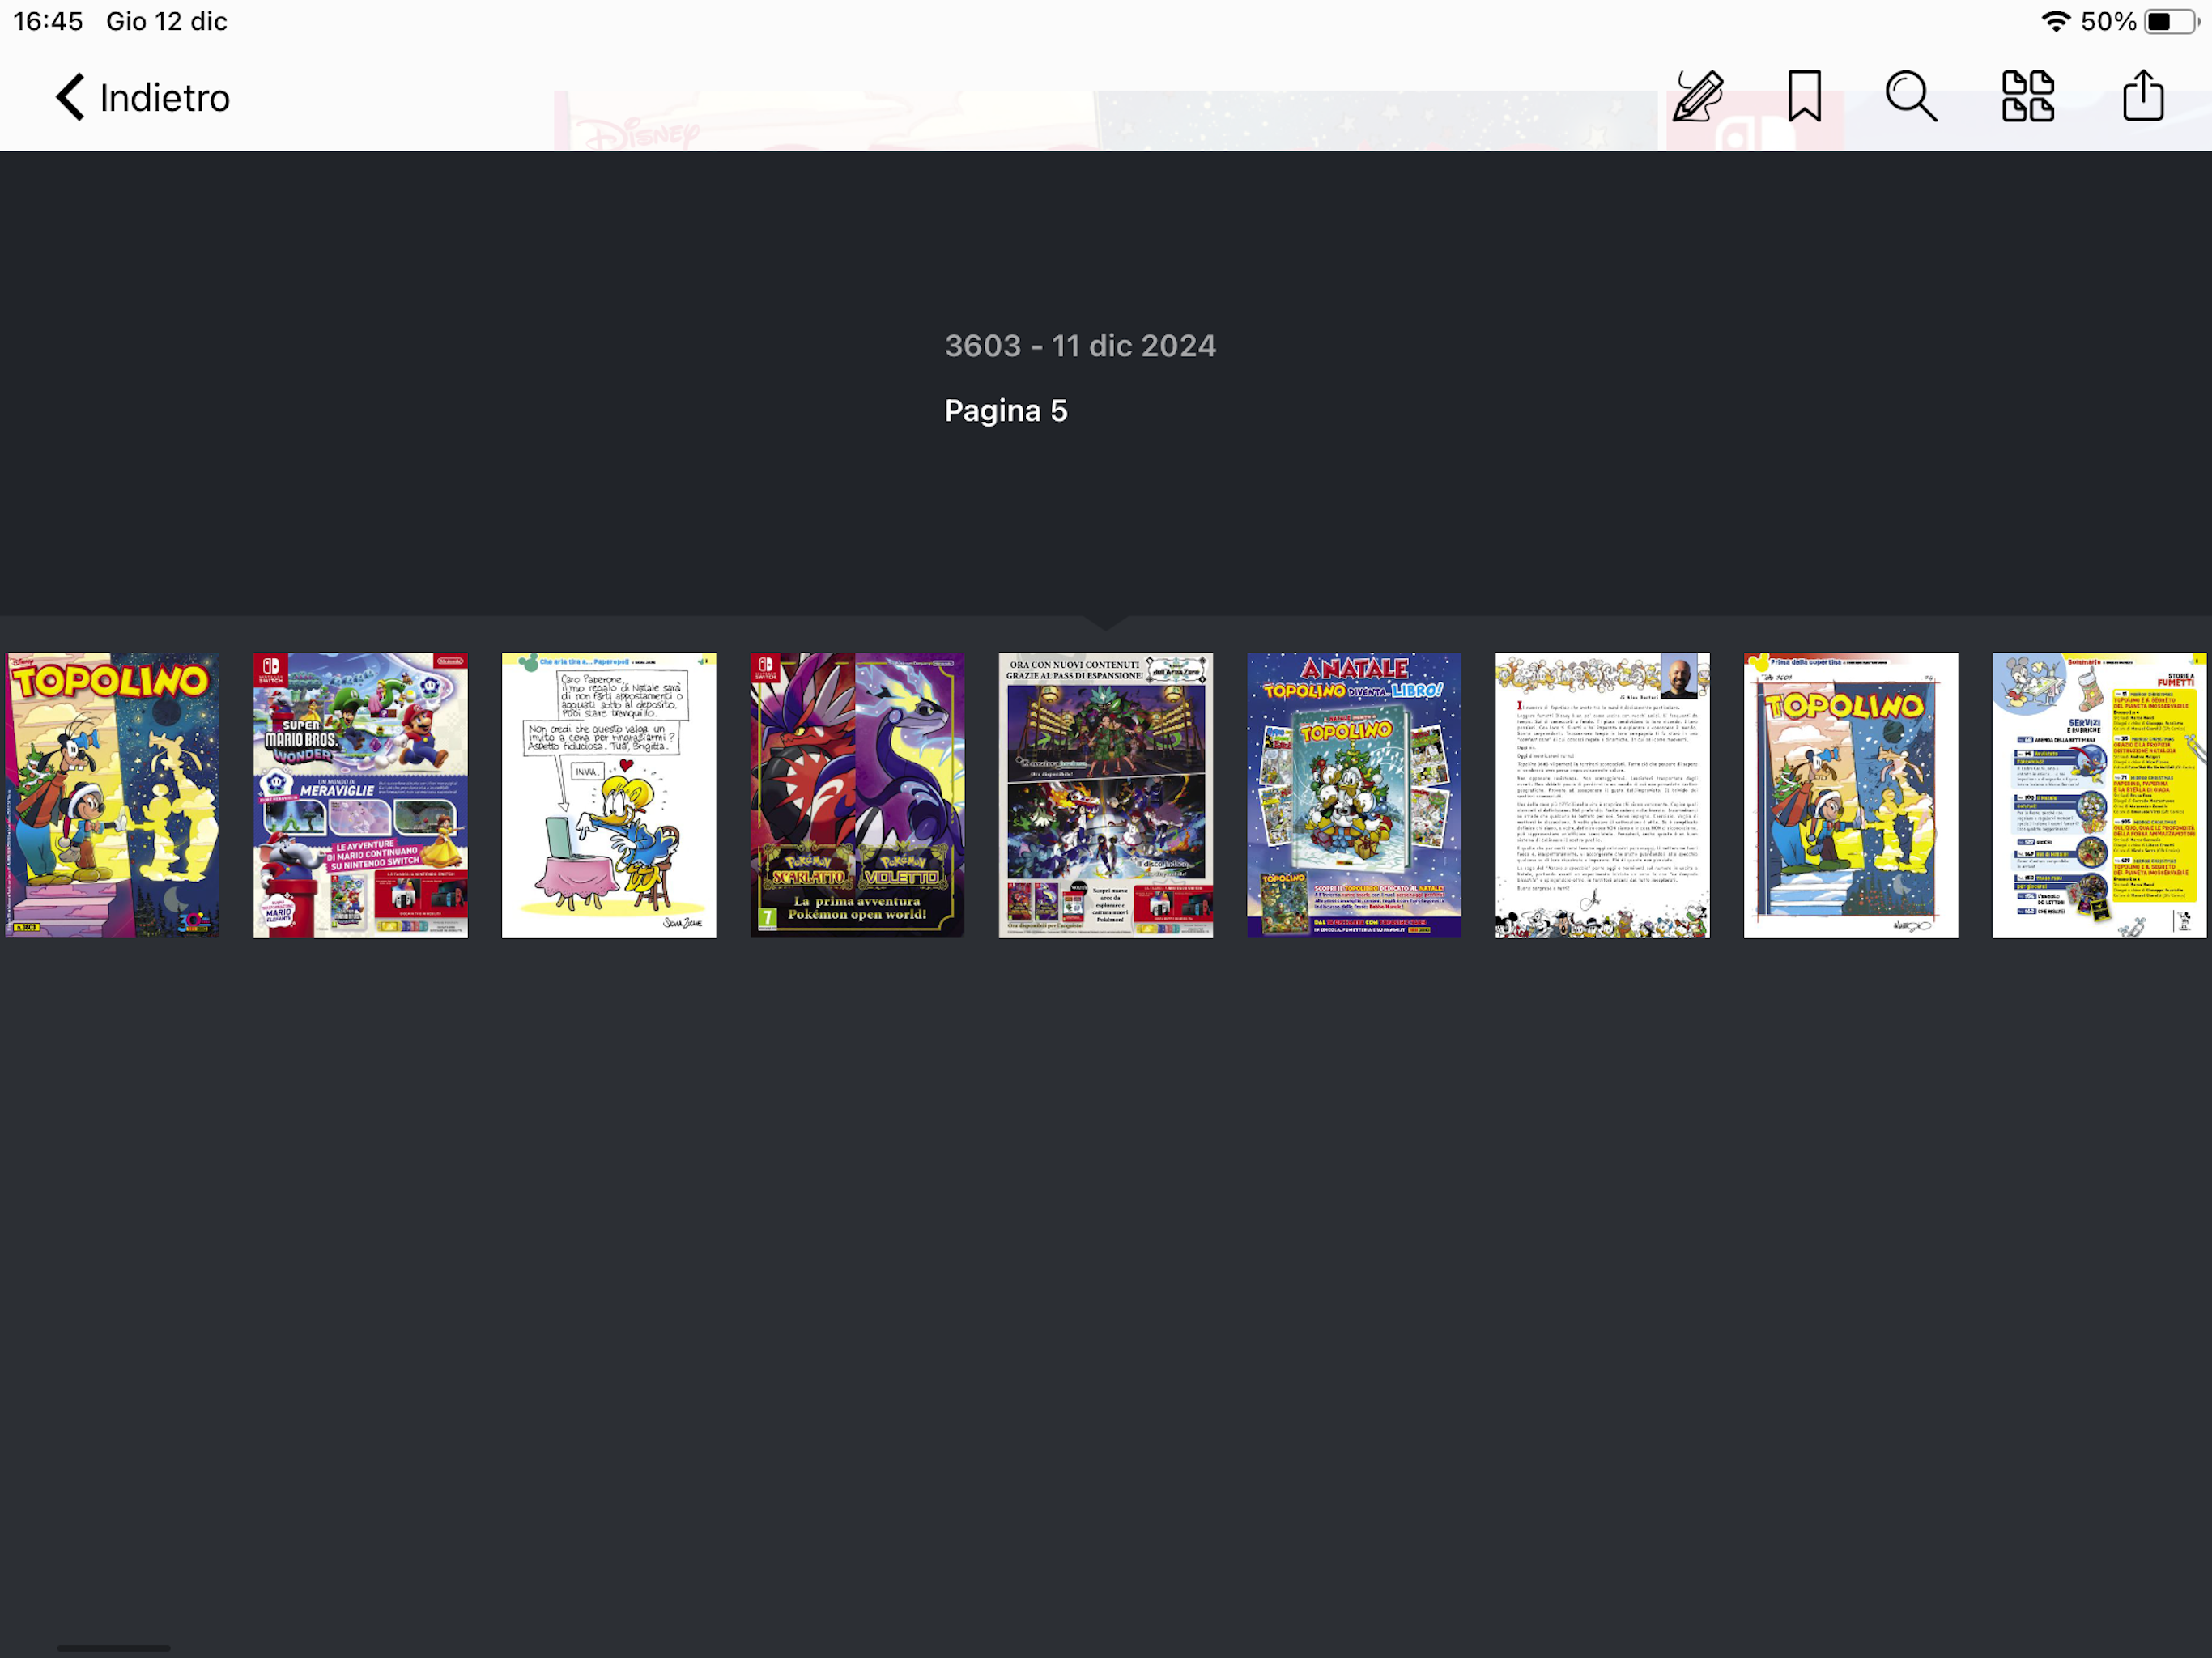Open the editorial text page thumbnail

pyautogui.click(x=1603, y=795)
